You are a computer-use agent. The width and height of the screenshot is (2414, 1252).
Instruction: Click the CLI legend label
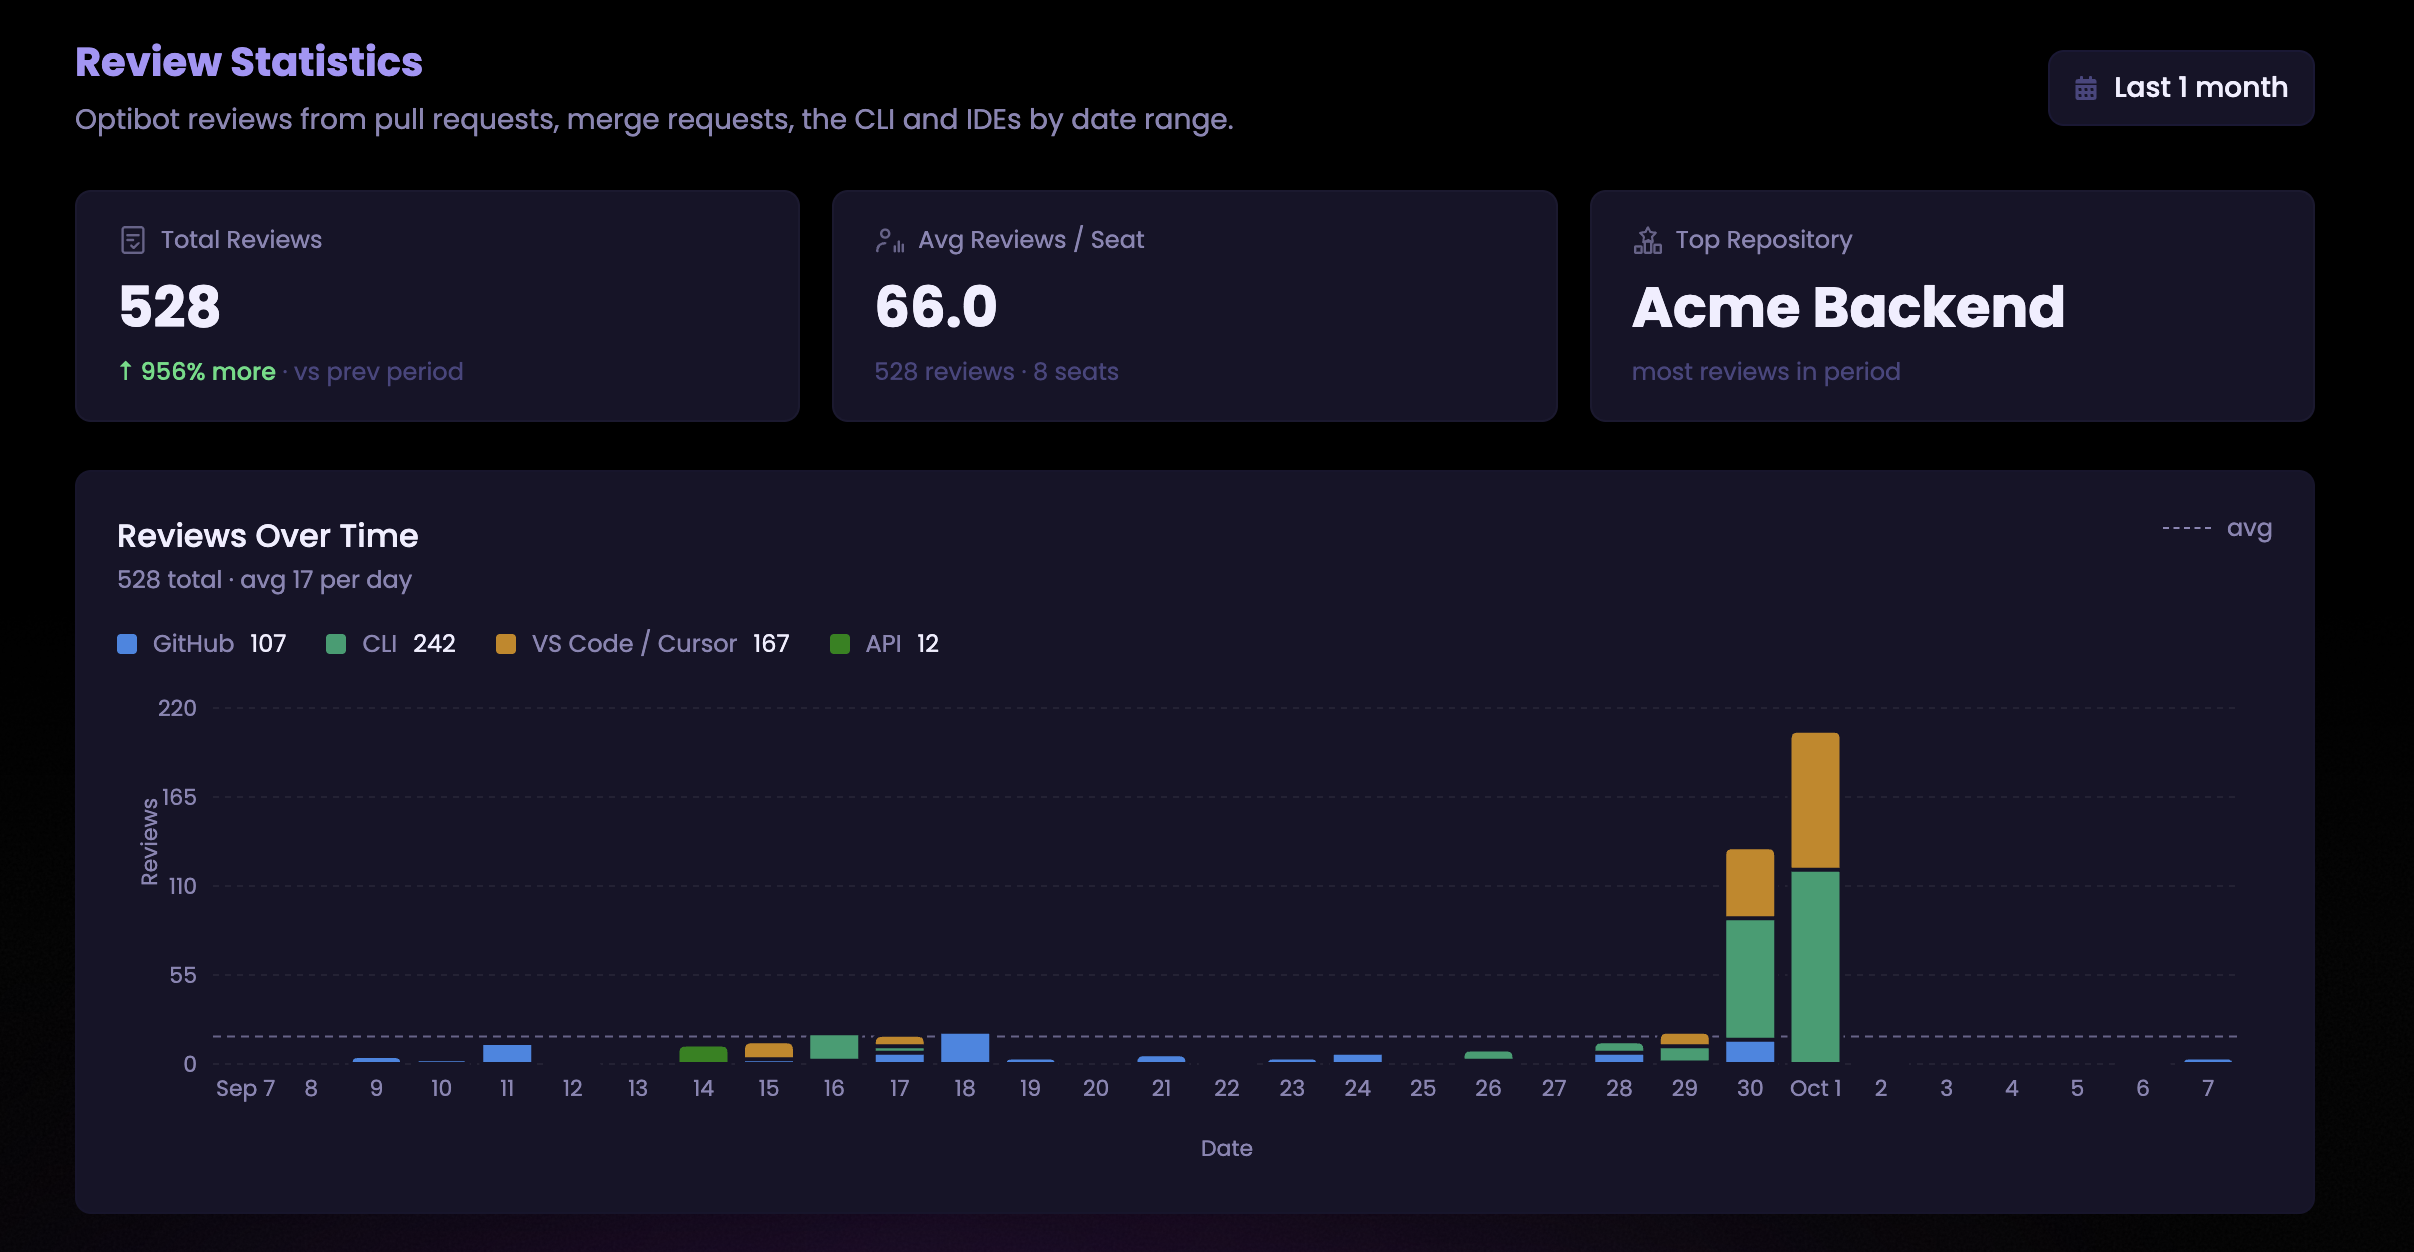380,644
